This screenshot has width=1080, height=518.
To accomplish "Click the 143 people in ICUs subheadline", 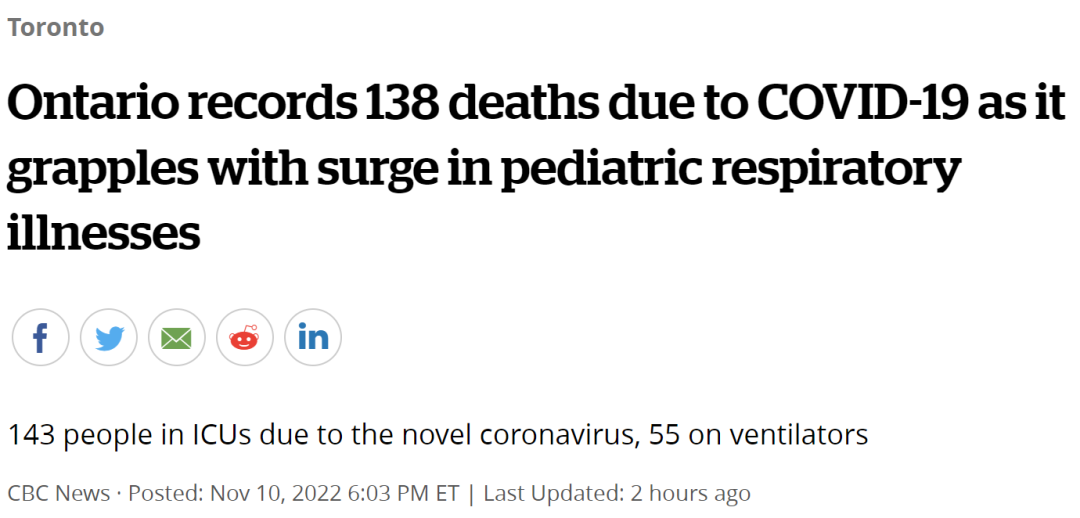I will point(437,435).
